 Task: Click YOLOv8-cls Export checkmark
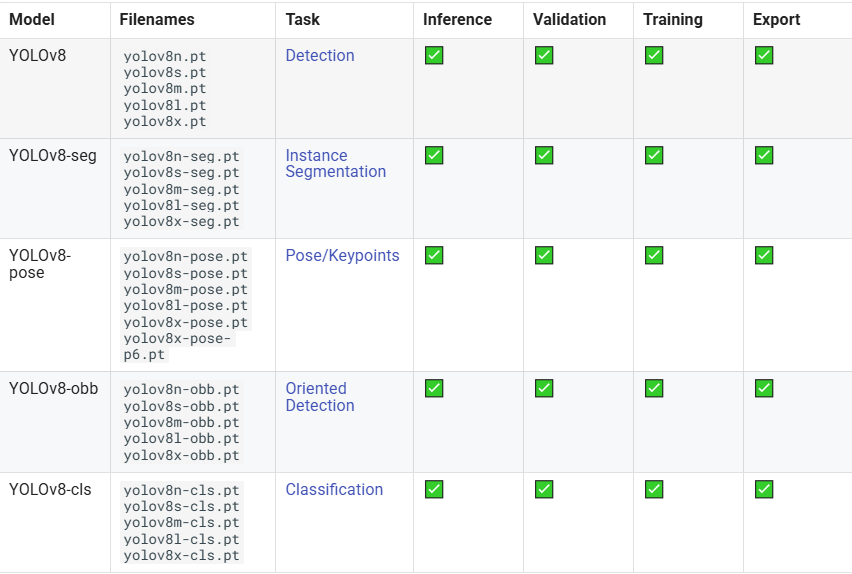(764, 489)
